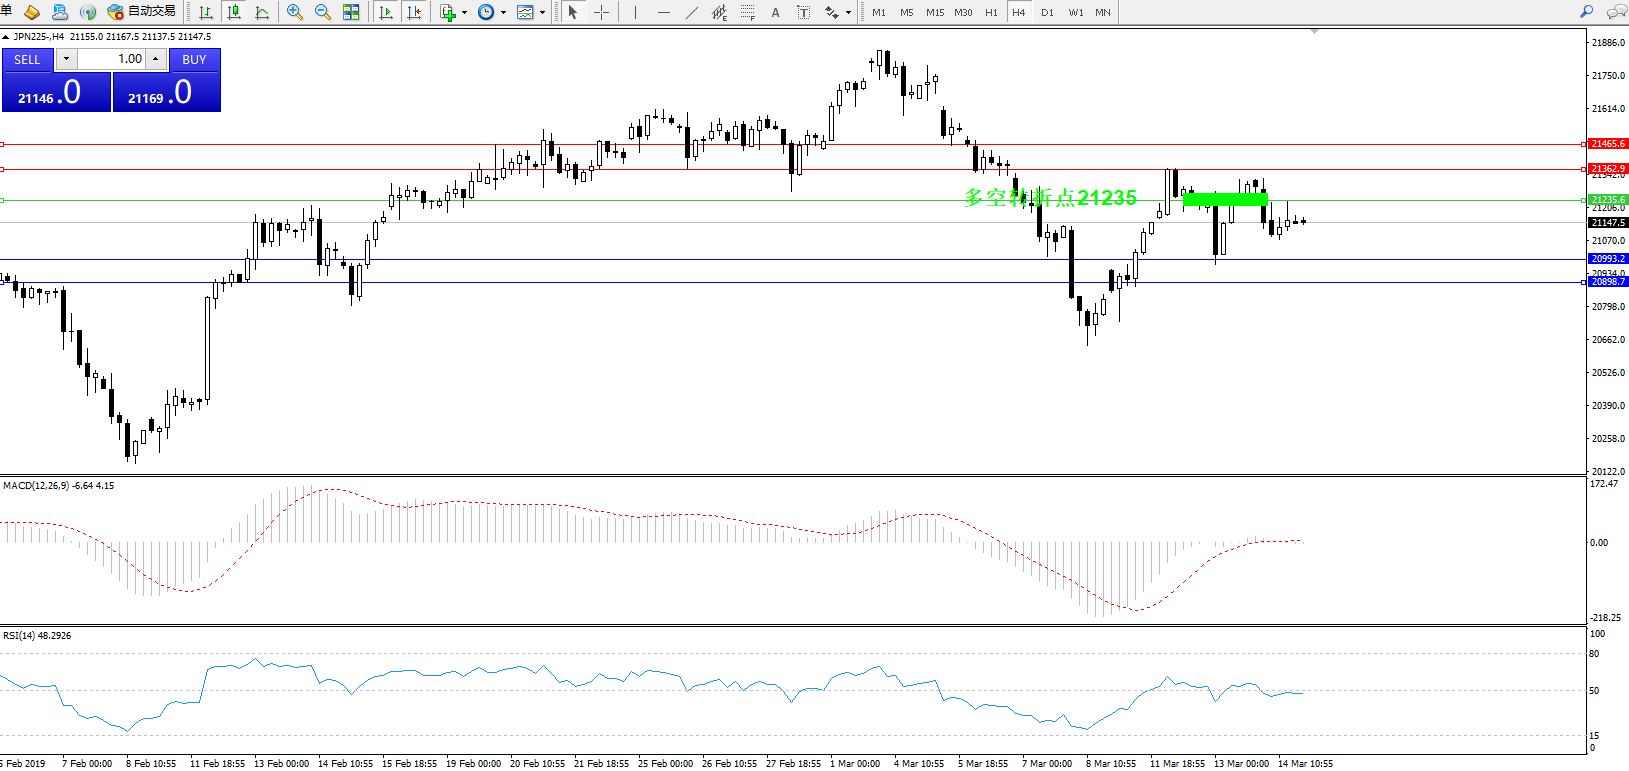Screen dimensions: 1629x771
Task: Open the indicators list dropdown arrow
Action: coord(464,13)
